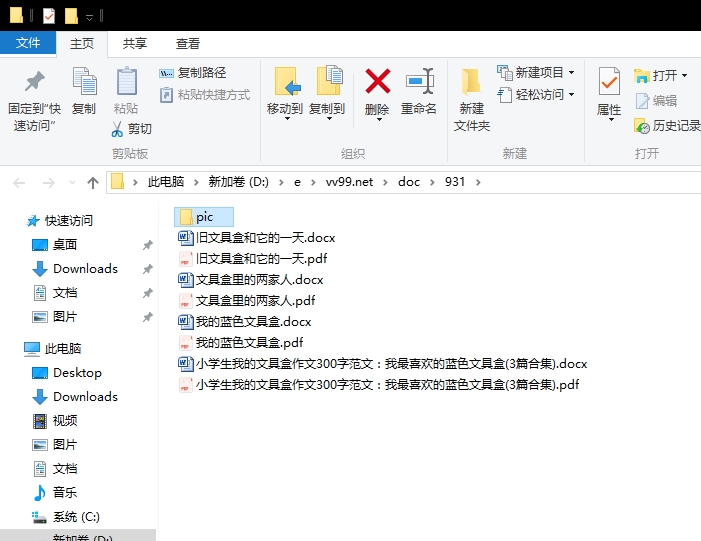The image size is (701, 541).
Task: Click Paste shortcut command
Action: 204,95
